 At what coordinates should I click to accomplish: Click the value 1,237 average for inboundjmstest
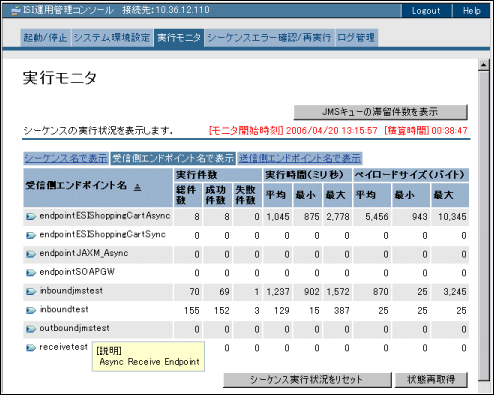pyautogui.click(x=278, y=292)
